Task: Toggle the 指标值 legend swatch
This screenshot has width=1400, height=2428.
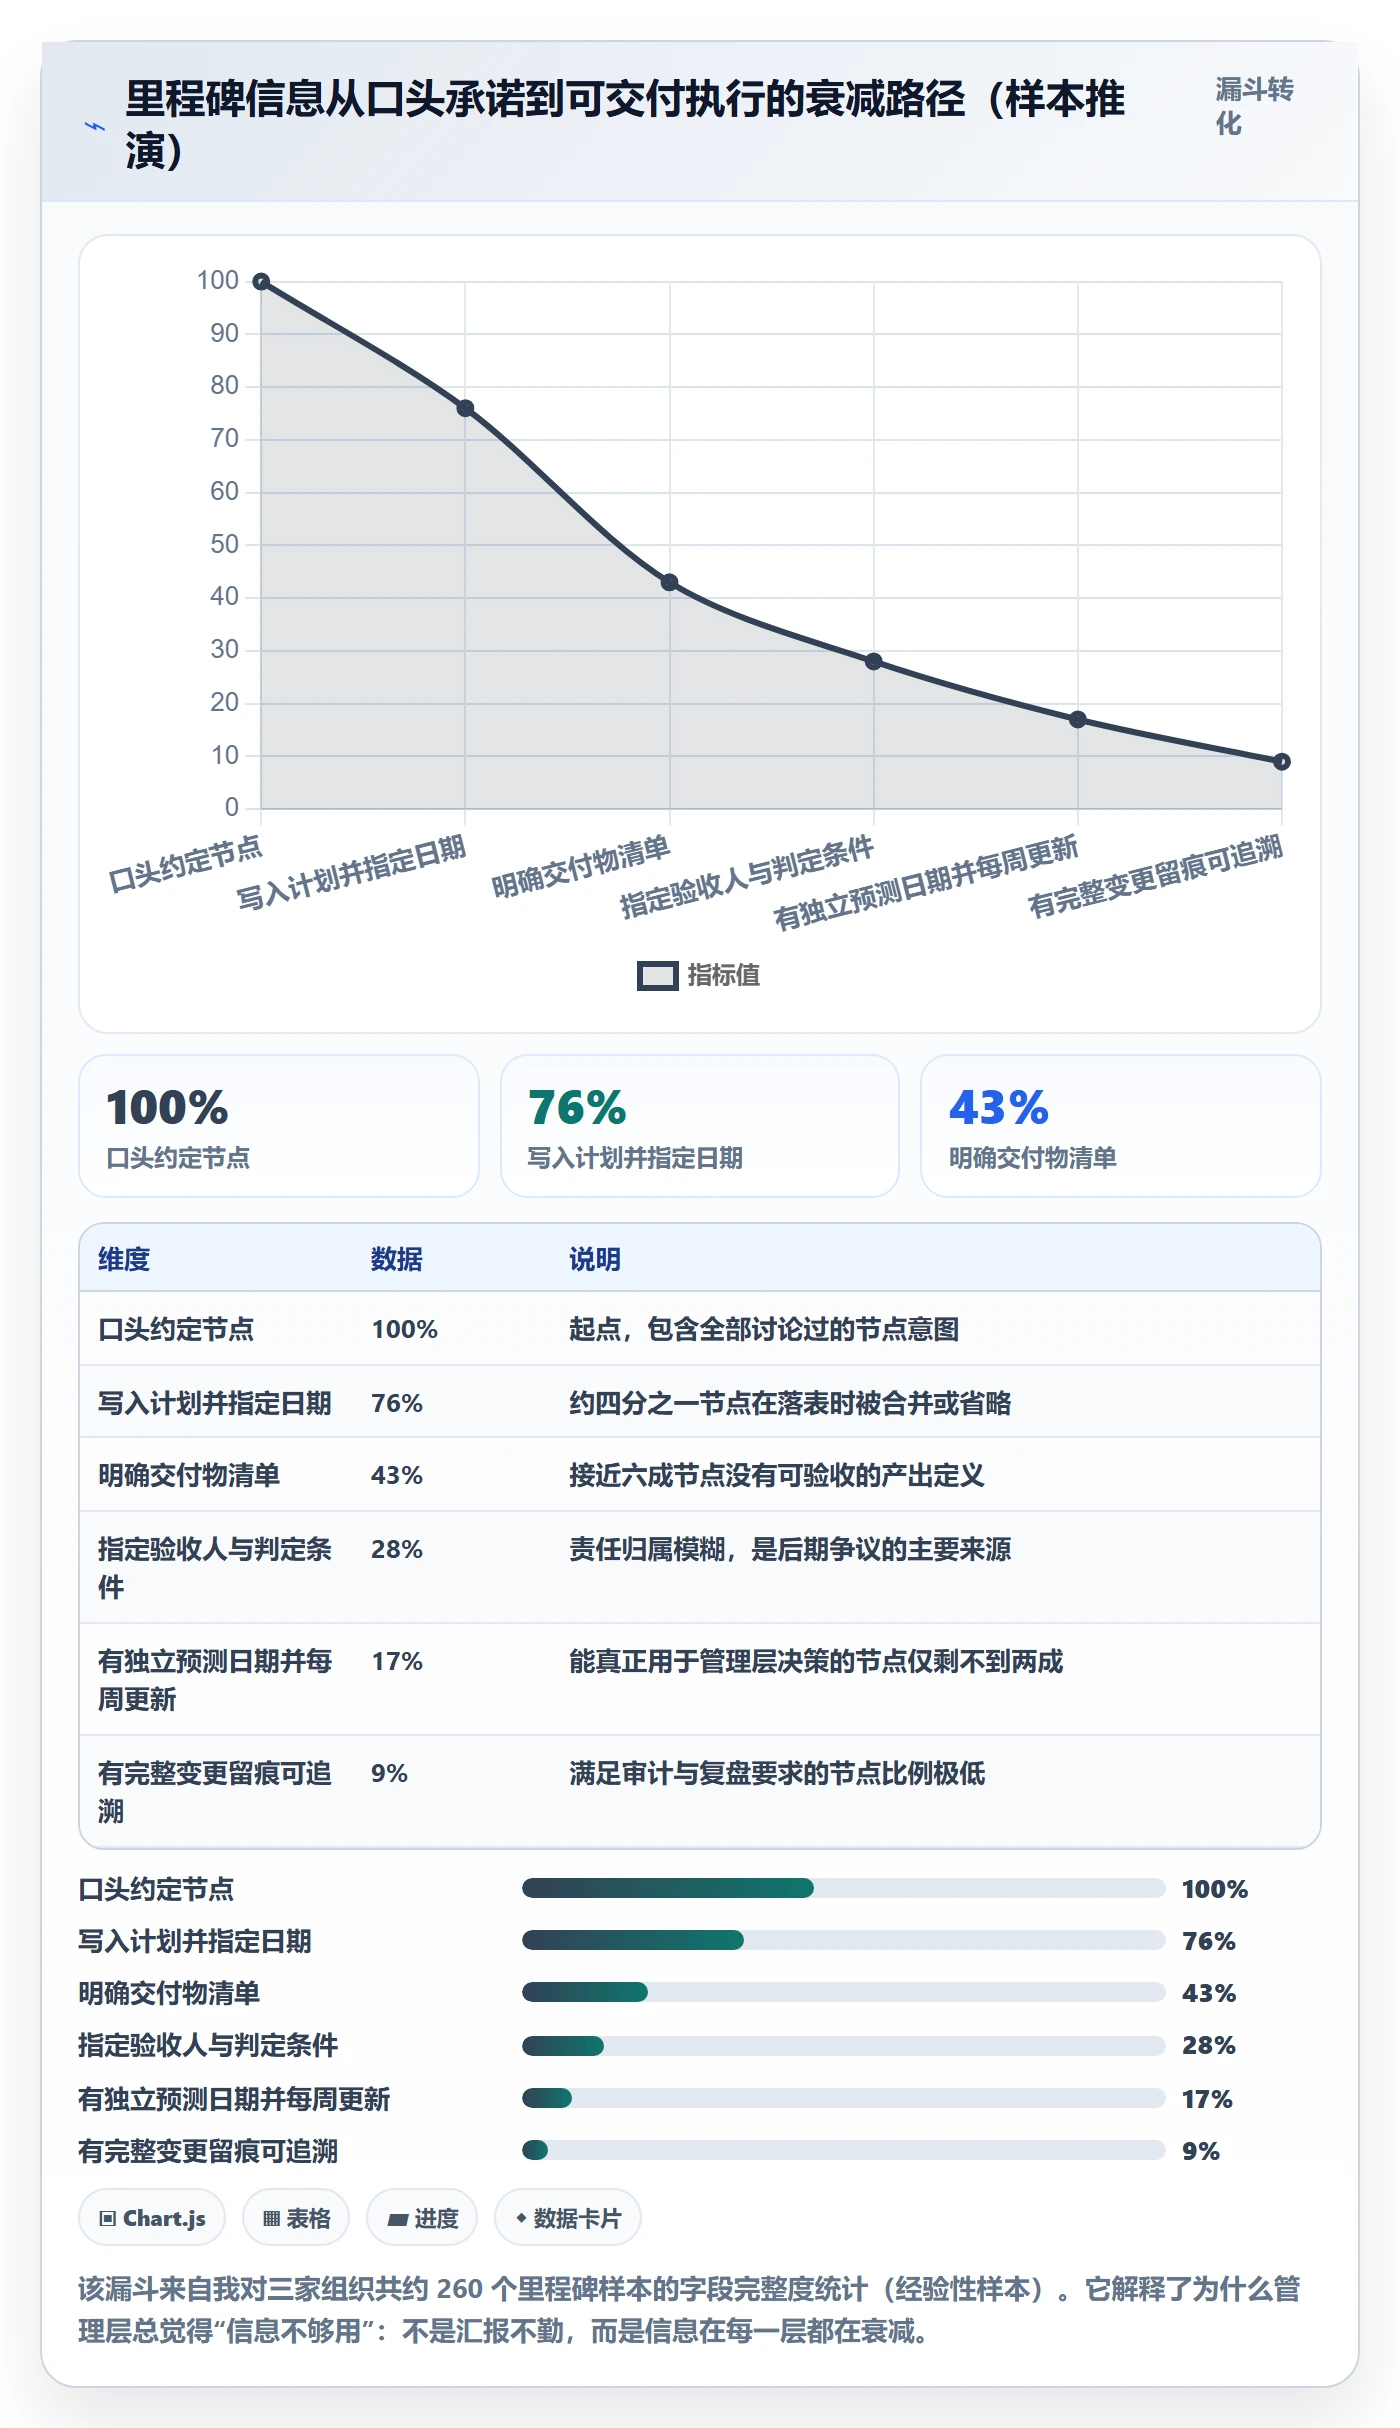Action: pos(658,976)
